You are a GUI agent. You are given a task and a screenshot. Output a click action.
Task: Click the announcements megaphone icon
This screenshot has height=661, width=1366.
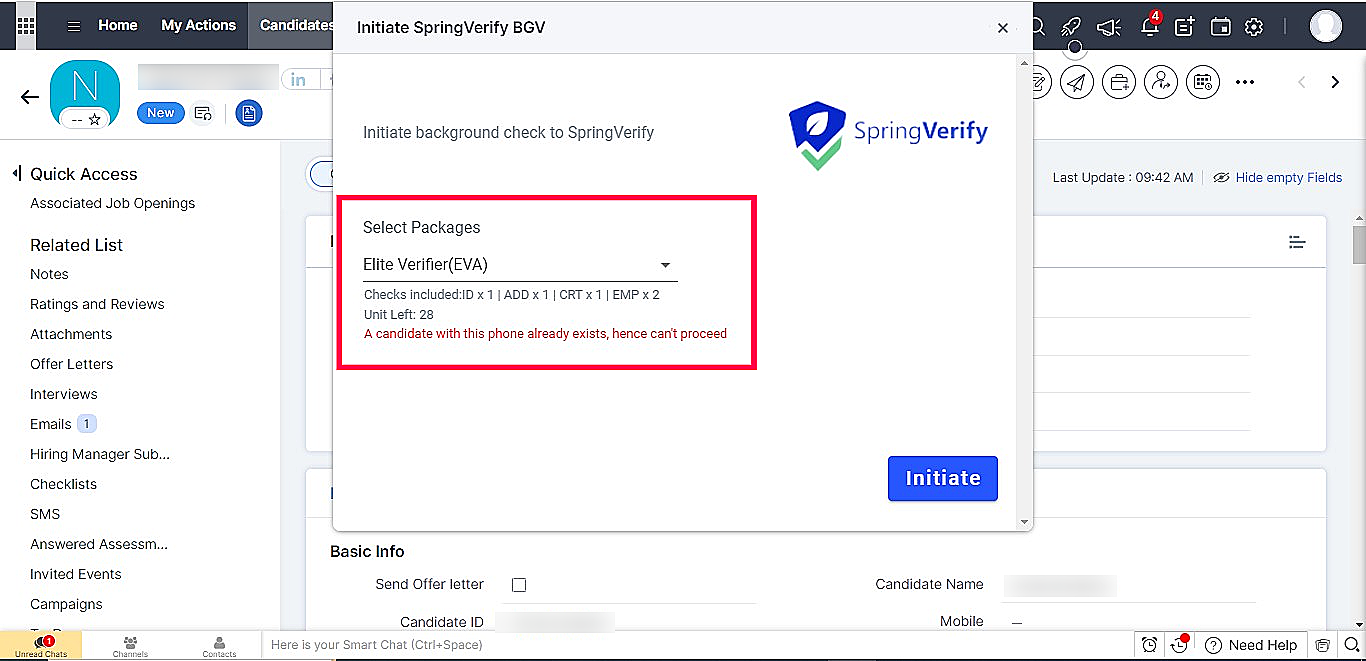pyautogui.click(x=1107, y=27)
